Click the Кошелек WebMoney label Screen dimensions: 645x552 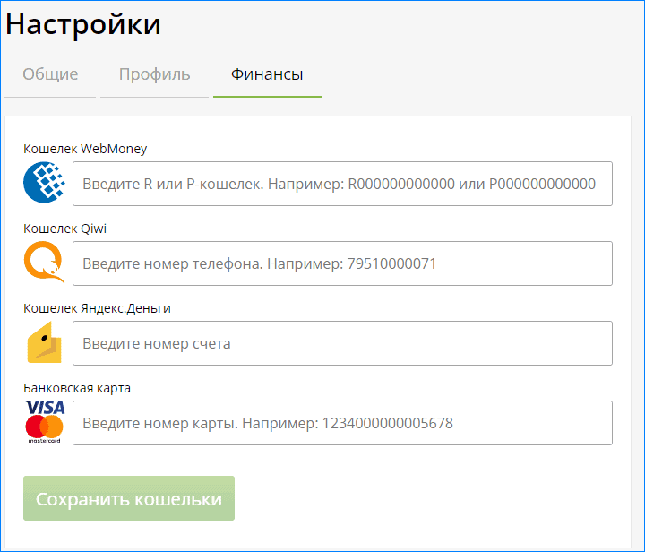click(x=85, y=148)
